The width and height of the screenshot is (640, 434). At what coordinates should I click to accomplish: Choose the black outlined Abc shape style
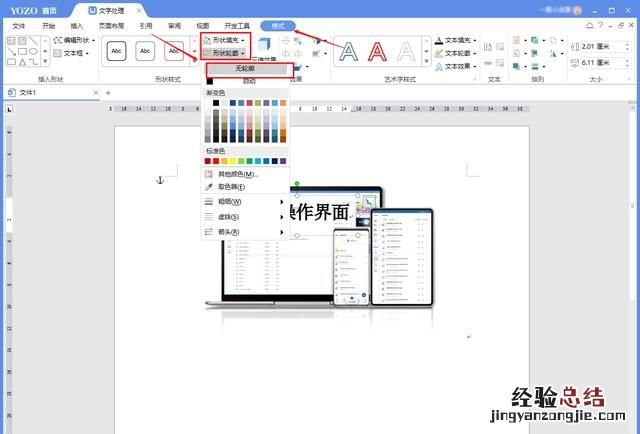(116, 51)
